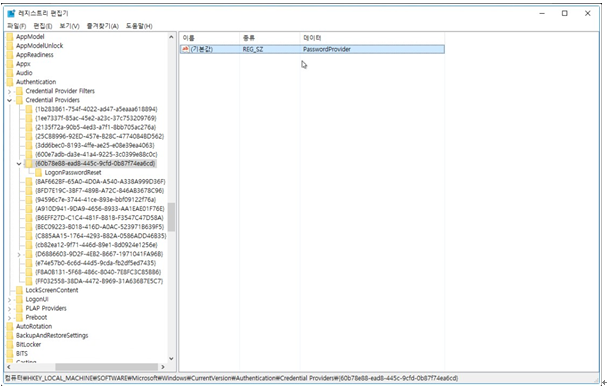Click the LogonUI folder icon
Screen dimensions: 607x388
[x=19, y=299]
